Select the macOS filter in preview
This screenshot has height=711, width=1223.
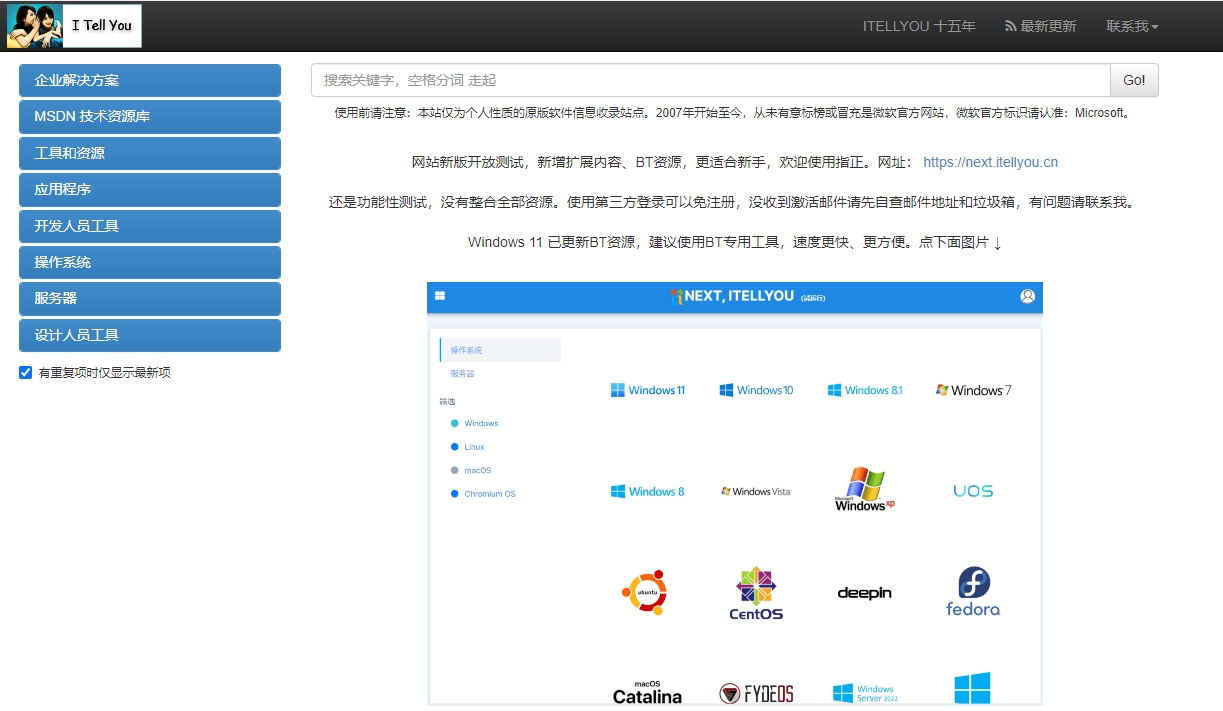pyautogui.click(x=471, y=470)
